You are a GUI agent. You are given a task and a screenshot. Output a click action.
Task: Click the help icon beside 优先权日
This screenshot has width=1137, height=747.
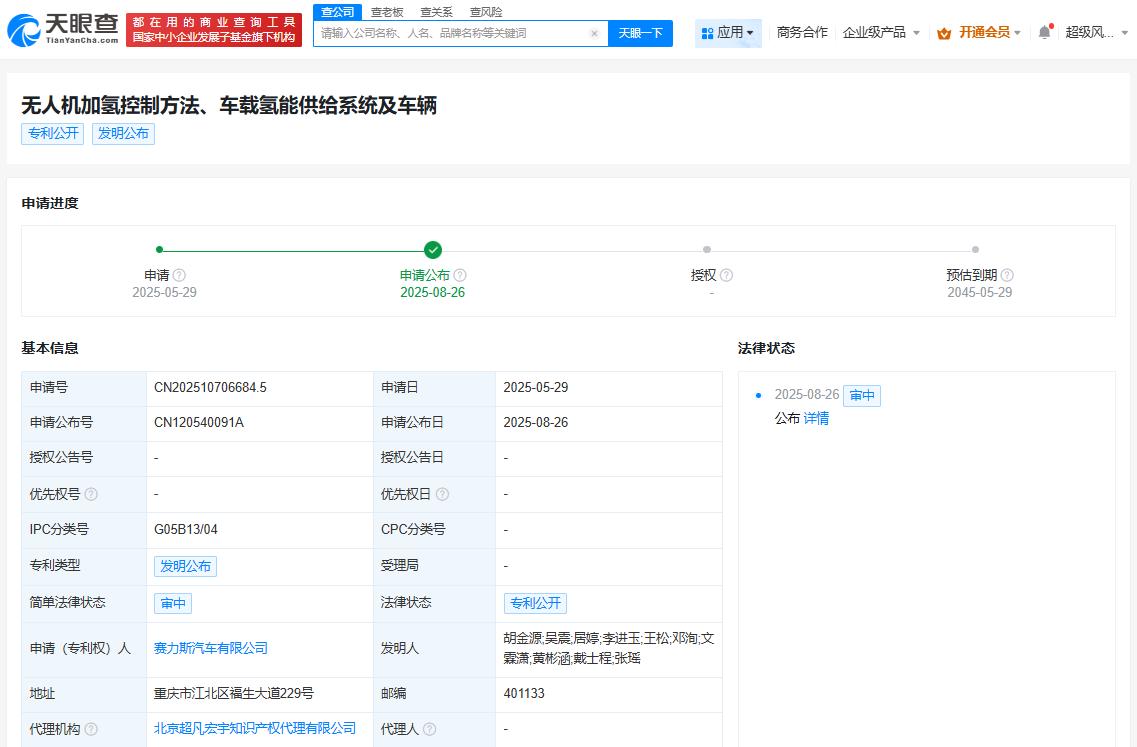[x=442, y=494]
